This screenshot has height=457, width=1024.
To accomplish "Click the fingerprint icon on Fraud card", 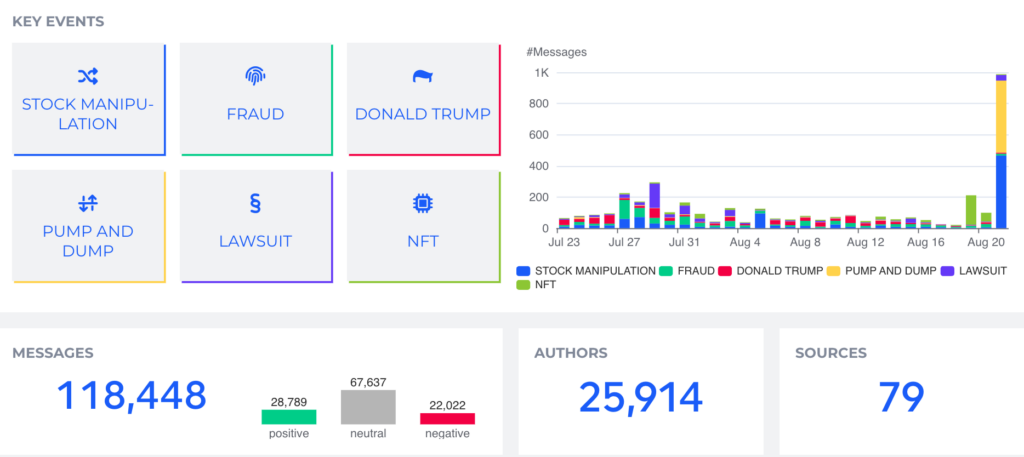I will click(255, 76).
